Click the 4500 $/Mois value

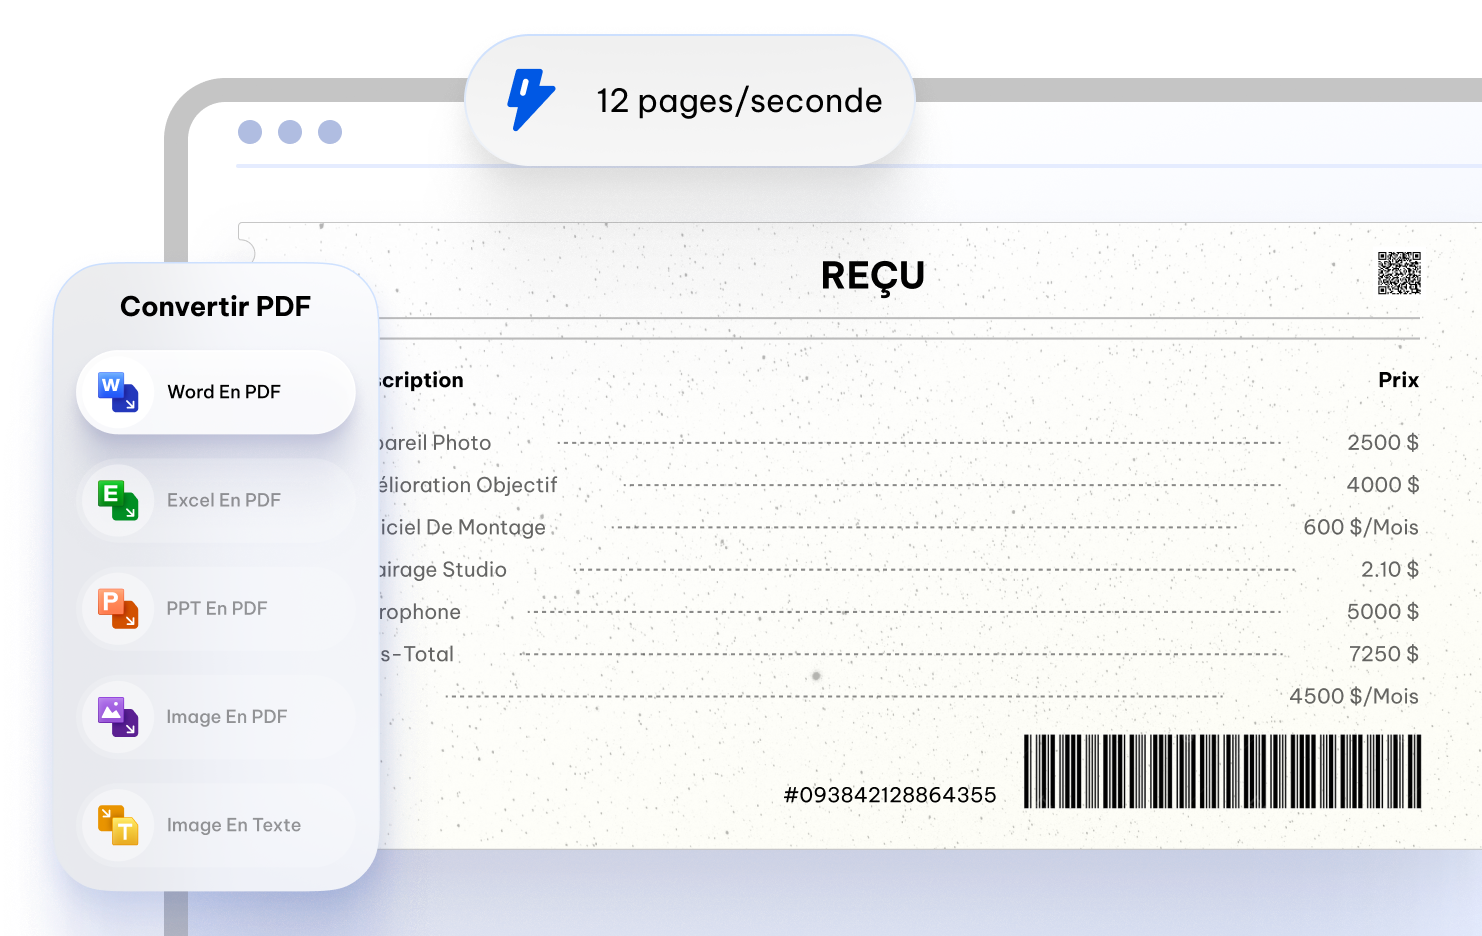[x=1354, y=696]
